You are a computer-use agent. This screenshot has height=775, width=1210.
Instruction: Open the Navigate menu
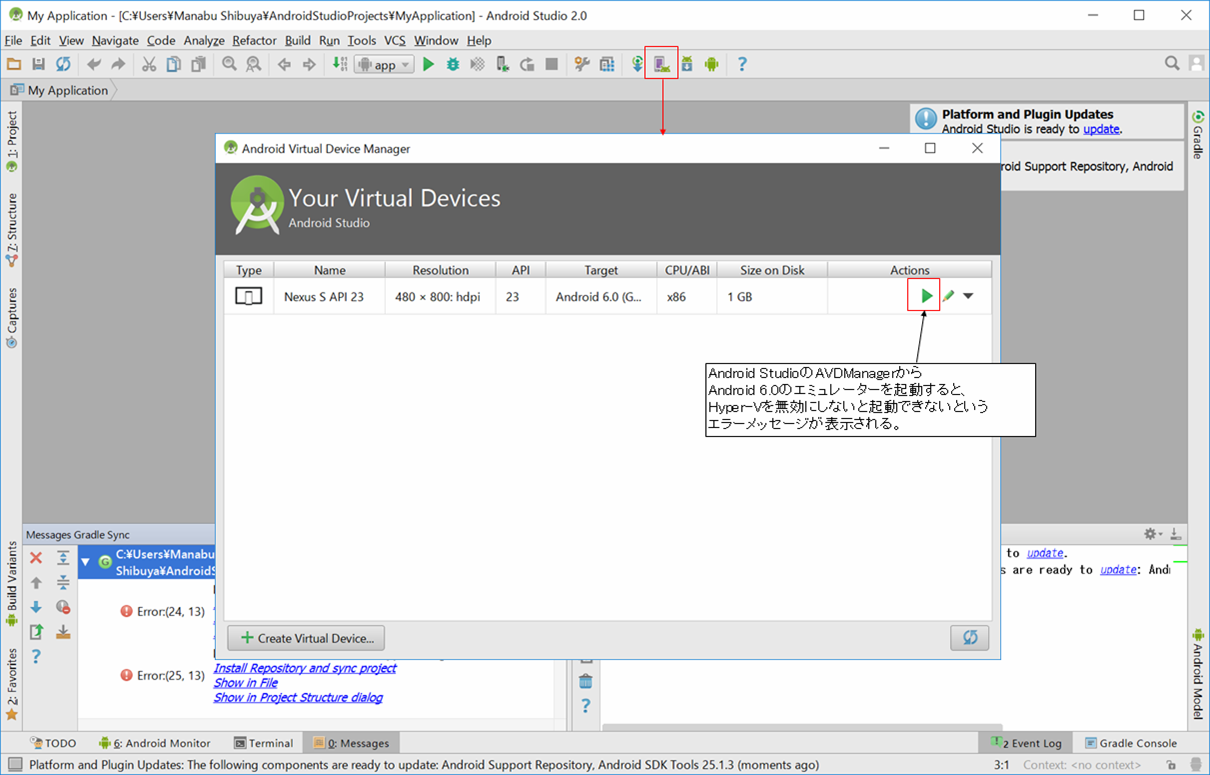[x=115, y=40]
